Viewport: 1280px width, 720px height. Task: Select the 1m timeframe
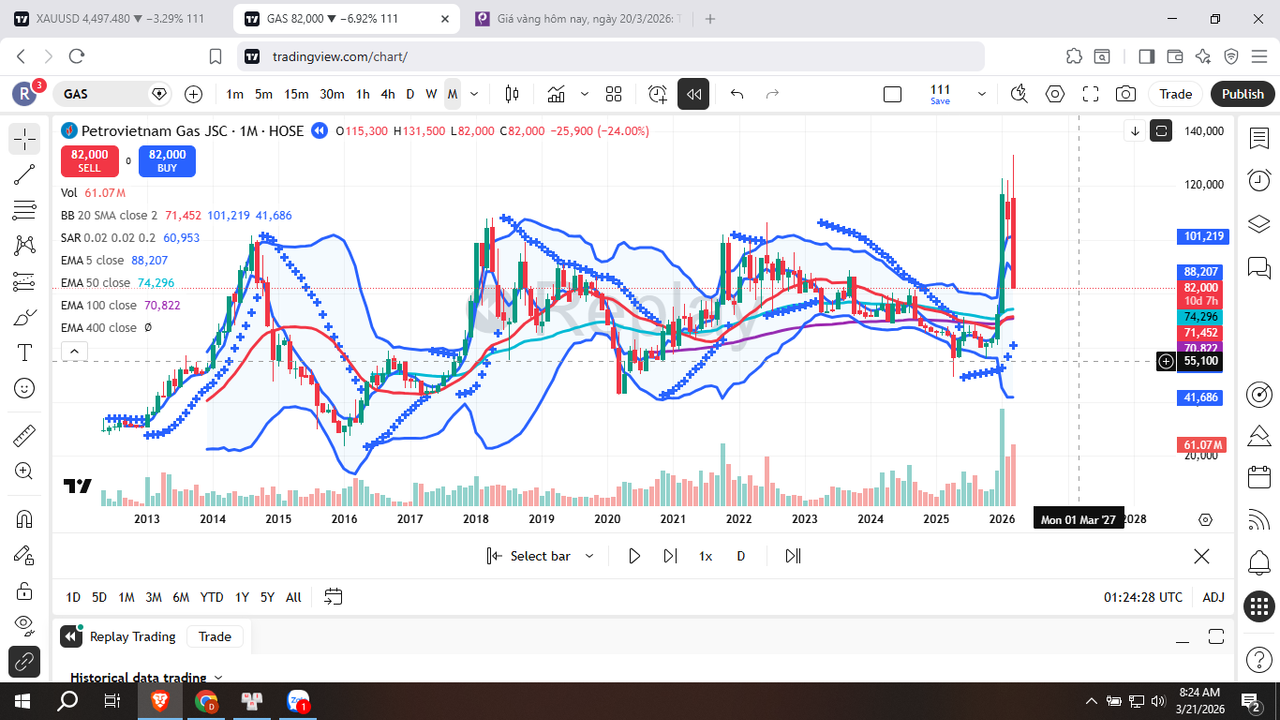235,94
